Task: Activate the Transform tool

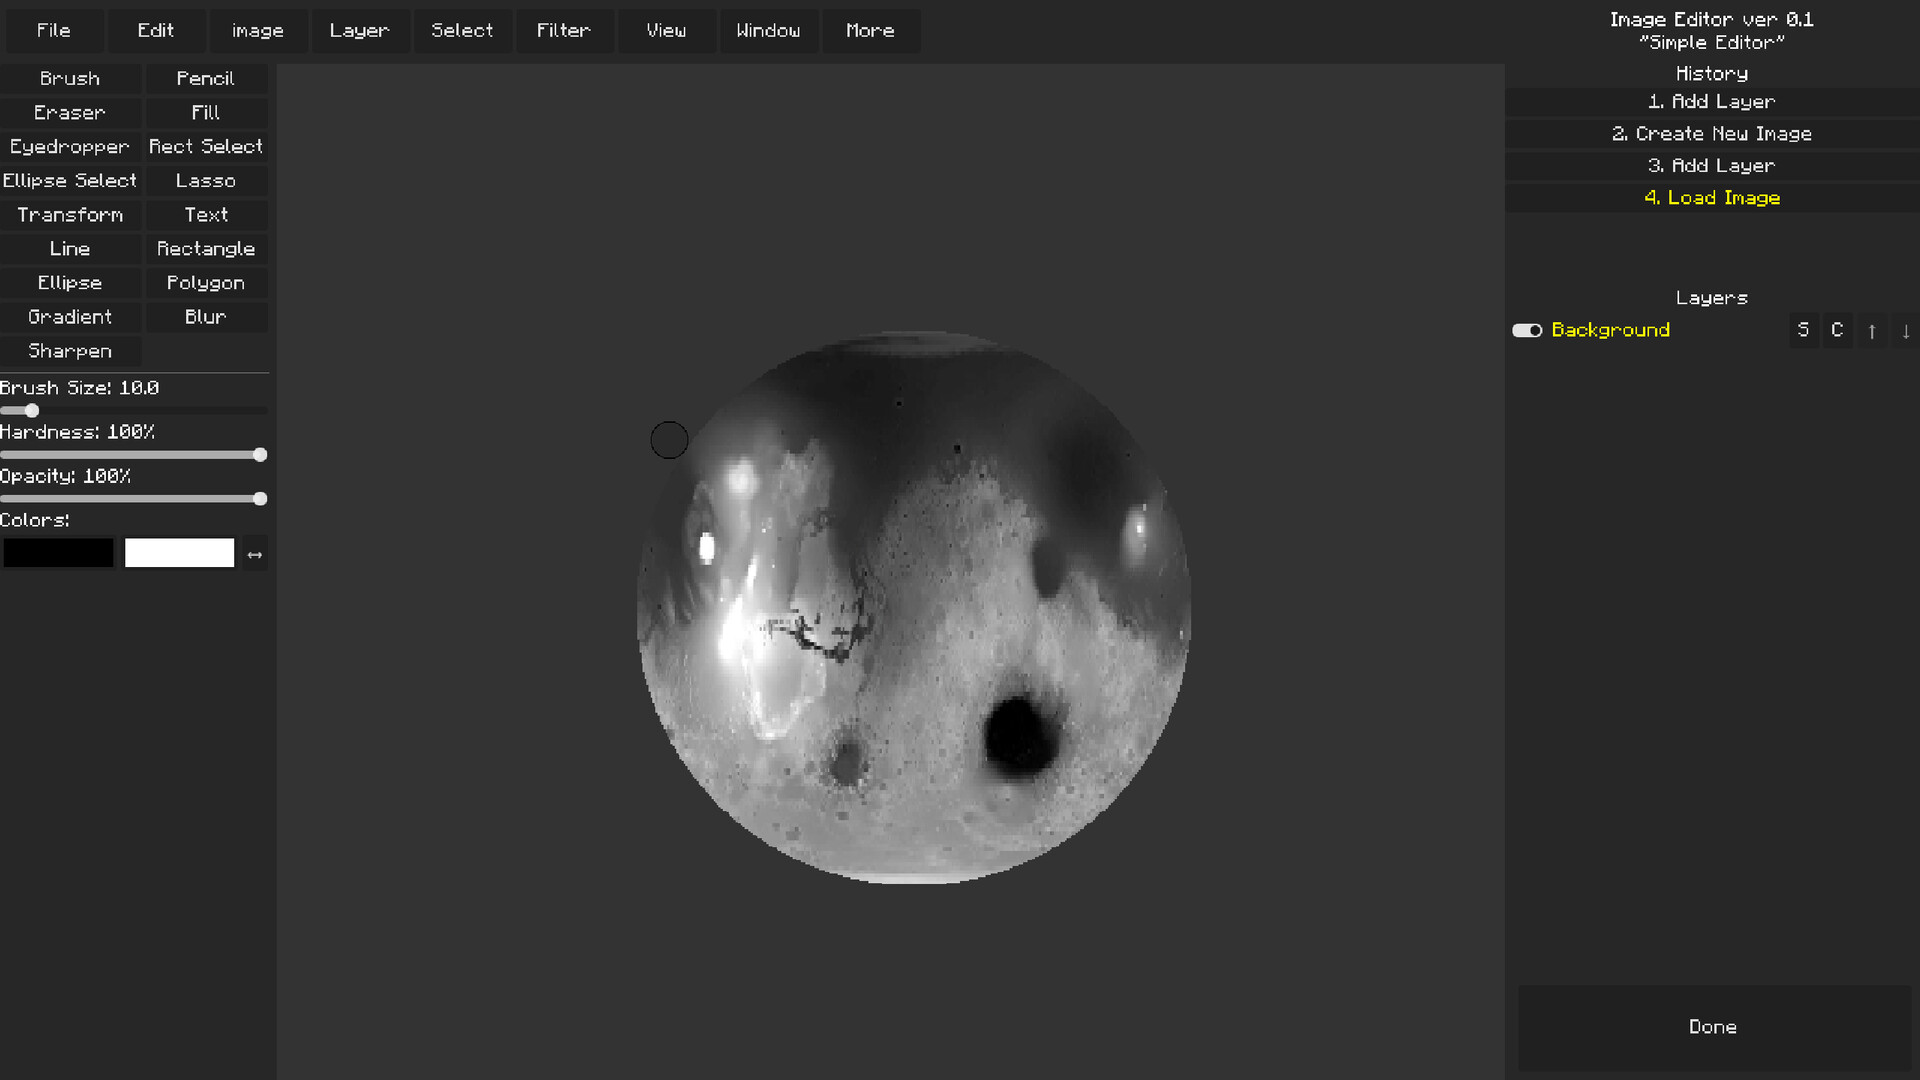Action: tap(70, 214)
